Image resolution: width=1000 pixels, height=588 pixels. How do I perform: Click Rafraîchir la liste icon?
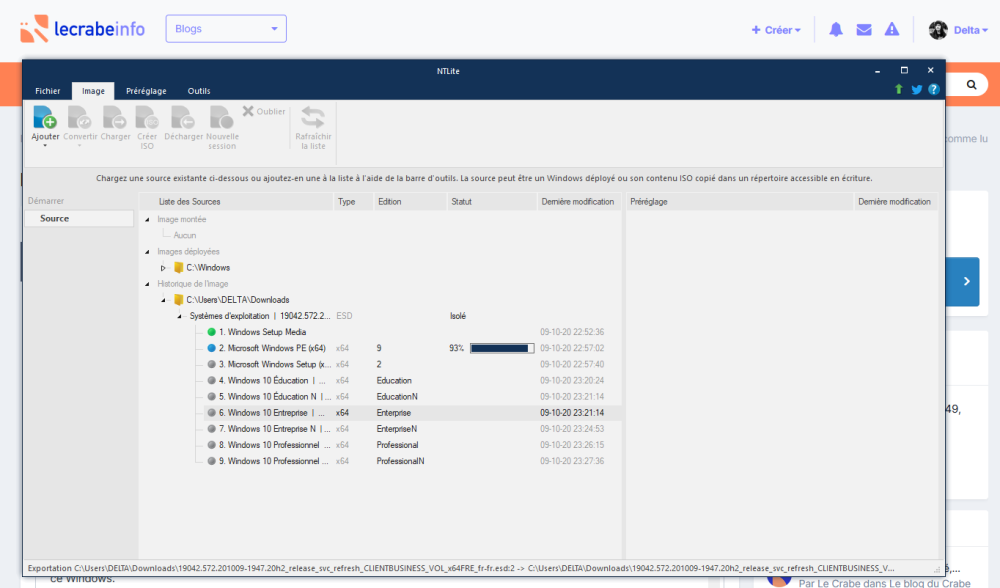(x=313, y=117)
